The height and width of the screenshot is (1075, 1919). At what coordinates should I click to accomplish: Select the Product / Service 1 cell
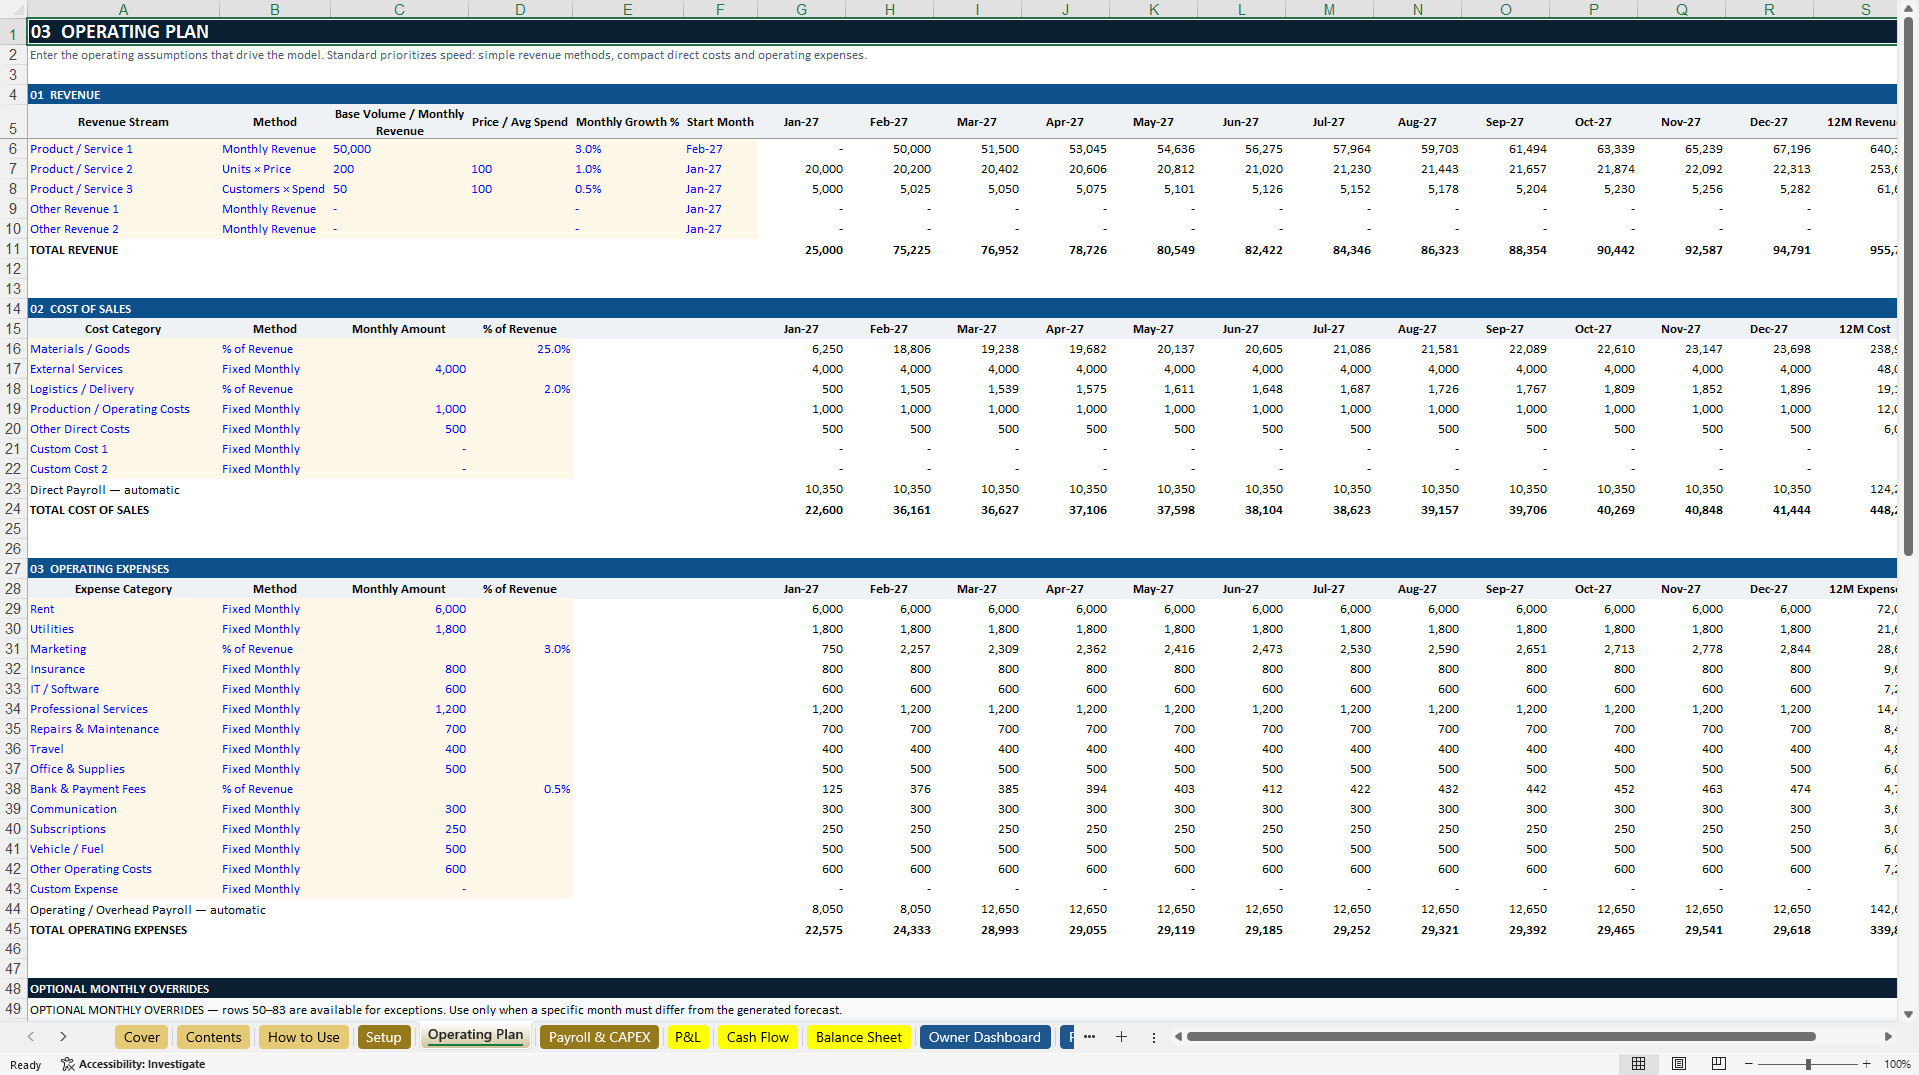(x=123, y=149)
